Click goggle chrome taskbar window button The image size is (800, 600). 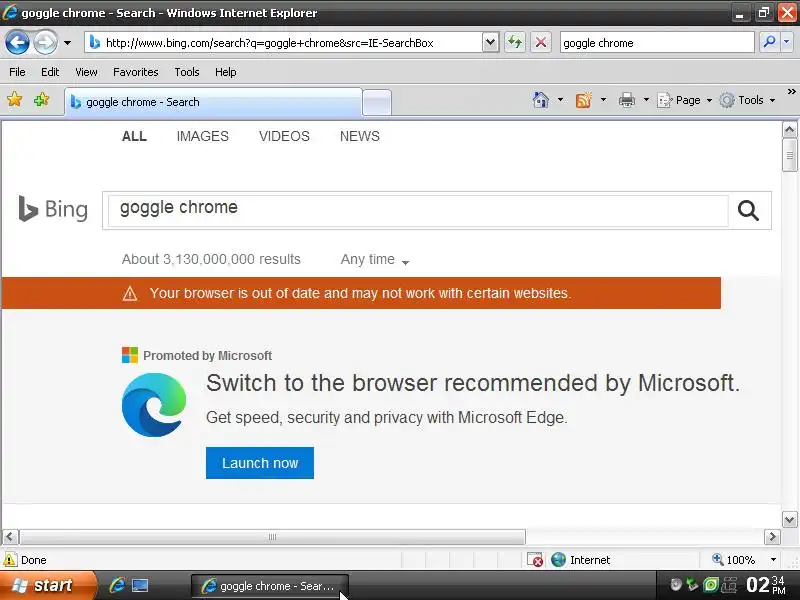[269, 586]
